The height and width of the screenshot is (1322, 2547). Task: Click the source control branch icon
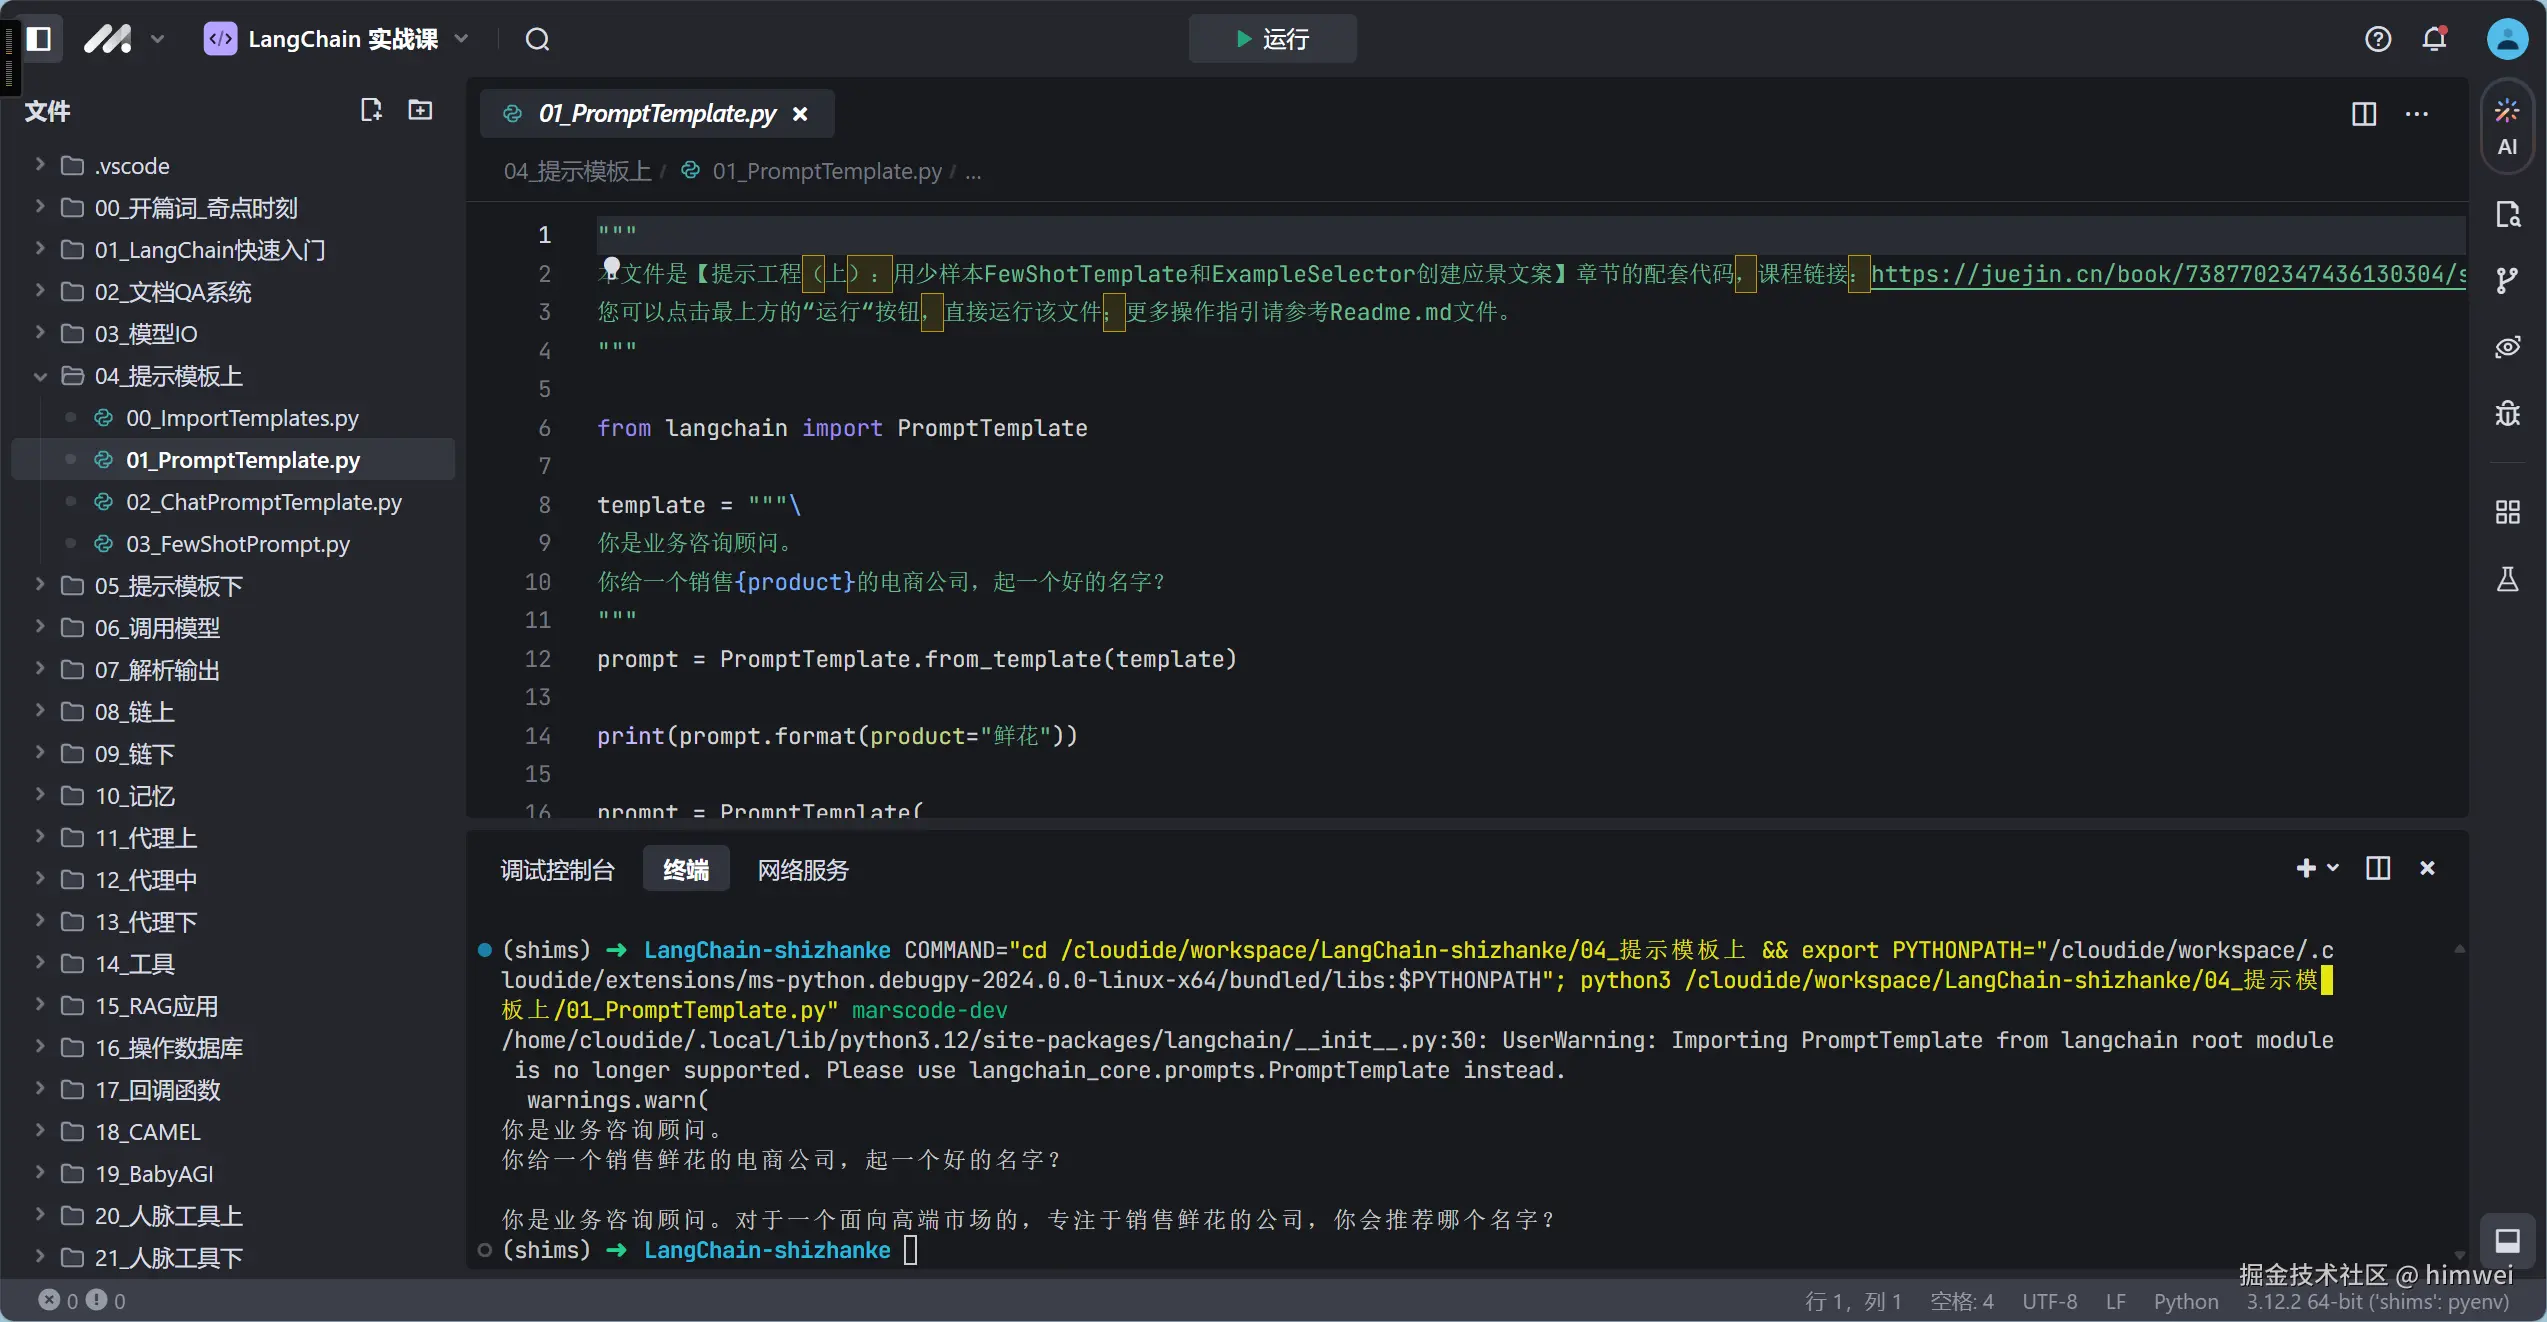click(x=2507, y=281)
